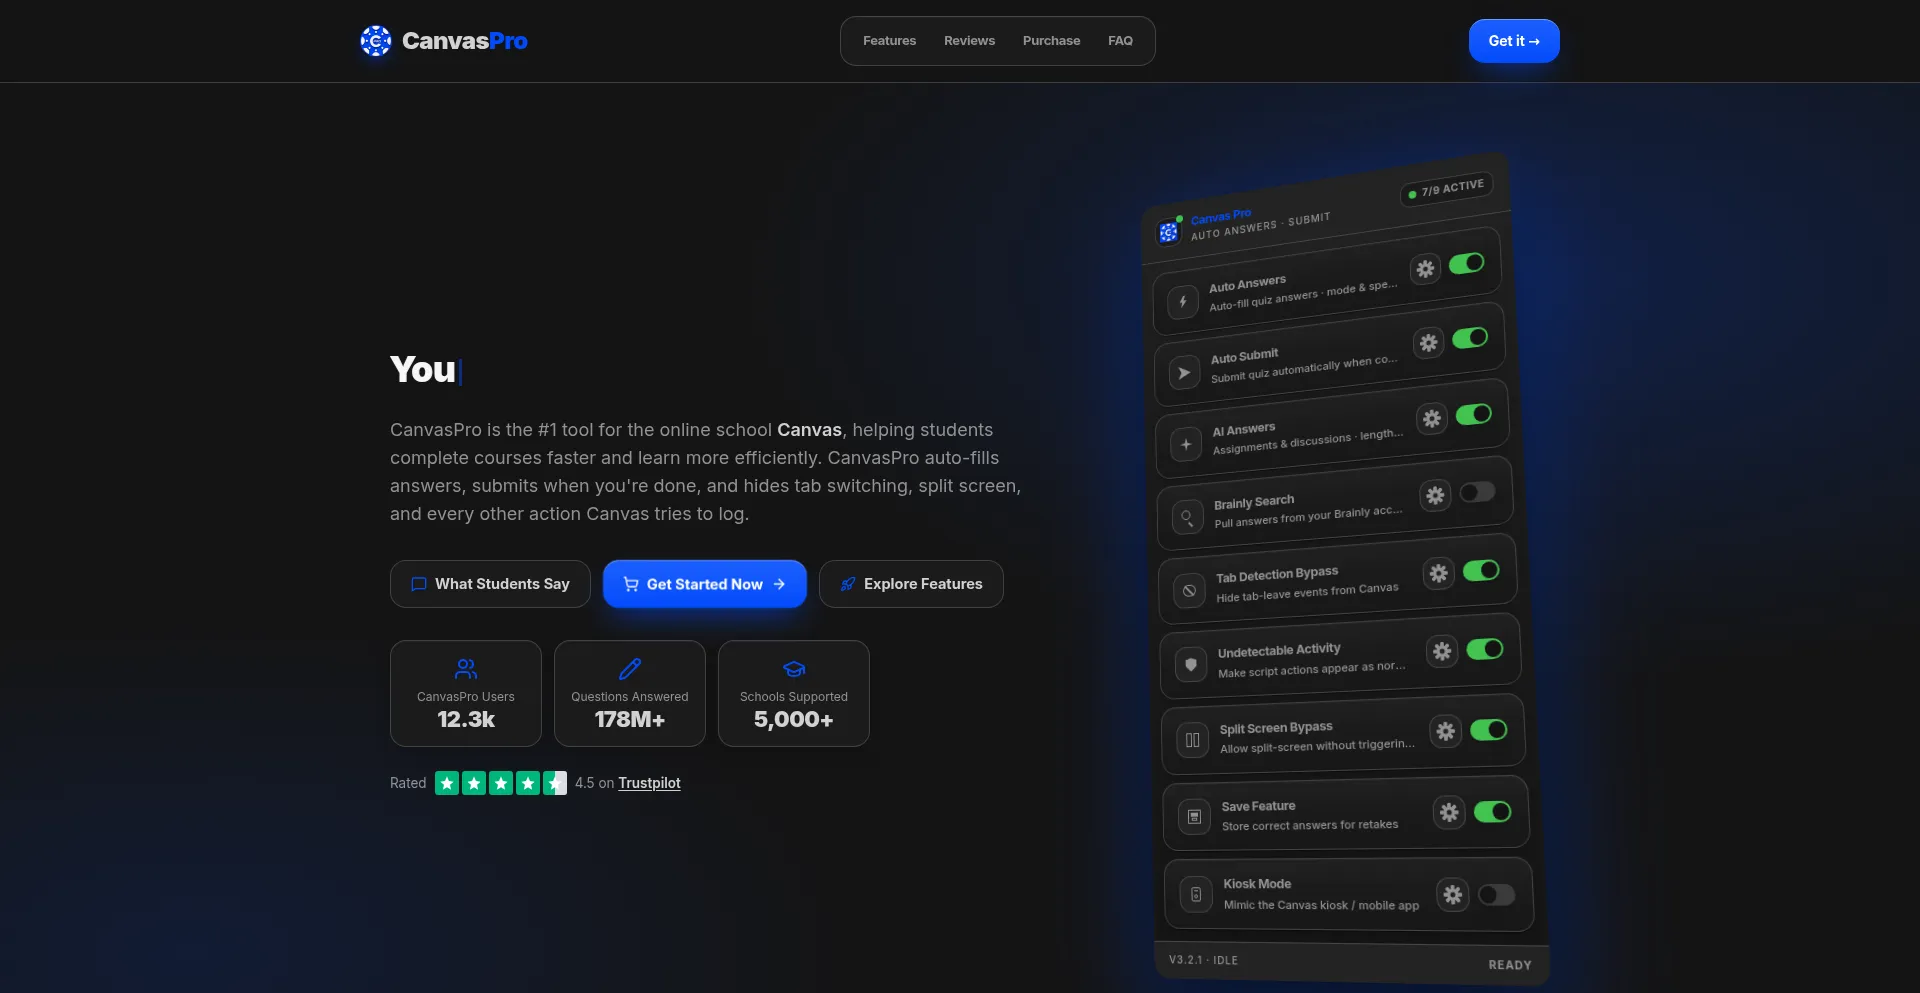
Task: Open settings gear for Tab Detection Bypass
Action: pos(1438,573)
